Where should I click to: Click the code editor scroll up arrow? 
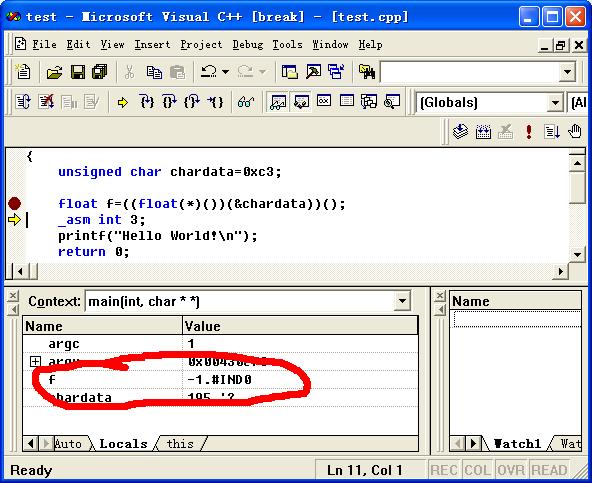pos(577,163)
